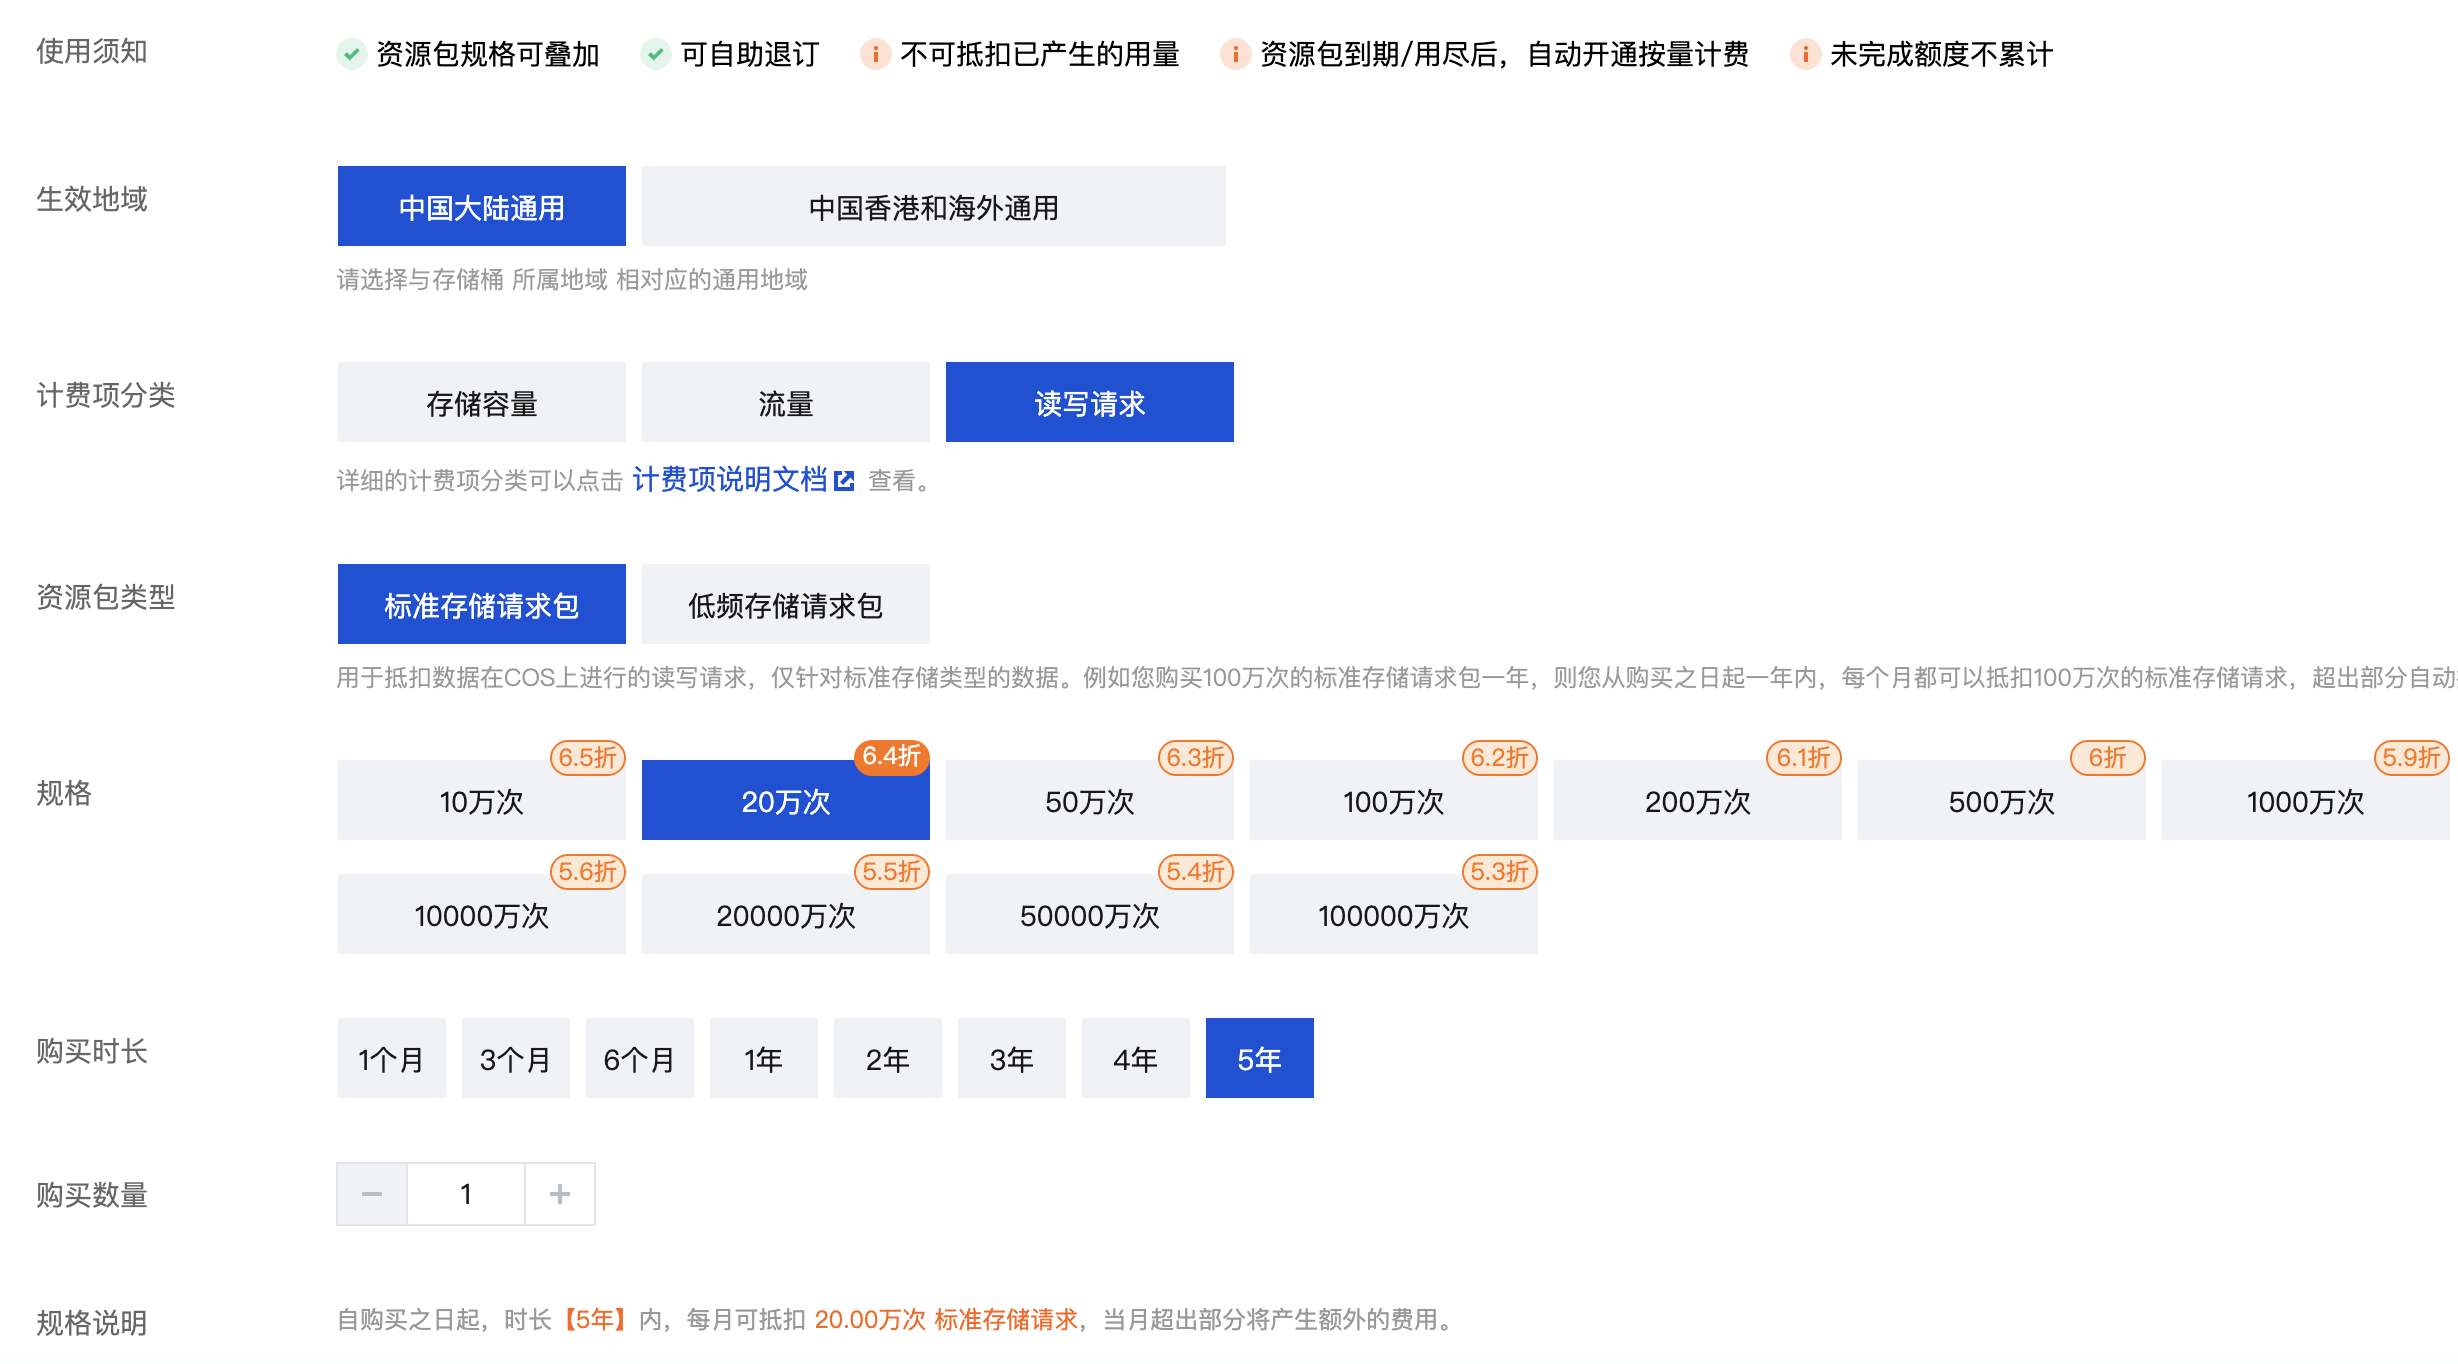This screenshot has height=1364, width=2458.
Task: Select the 100000万次 specification with 5.3折
Action: point(1393,915)
